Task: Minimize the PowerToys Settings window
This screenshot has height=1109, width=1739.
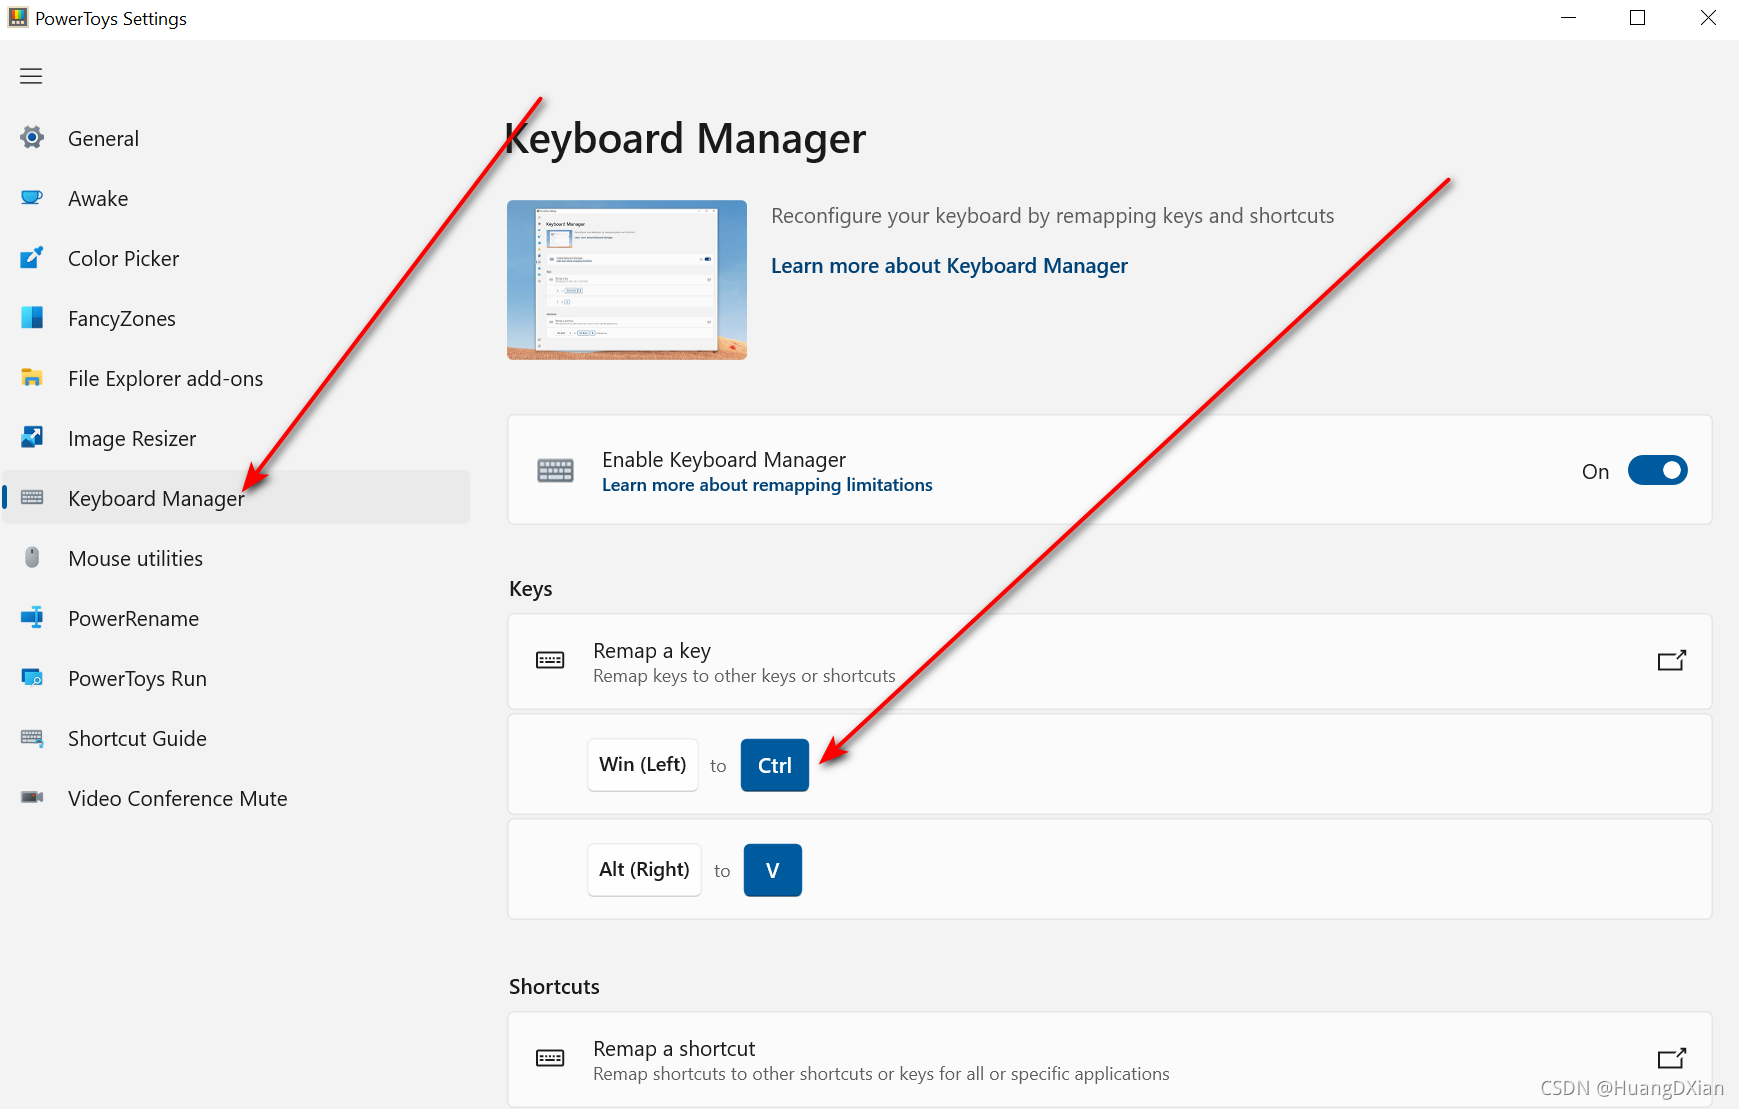Action: (1568, 18)
